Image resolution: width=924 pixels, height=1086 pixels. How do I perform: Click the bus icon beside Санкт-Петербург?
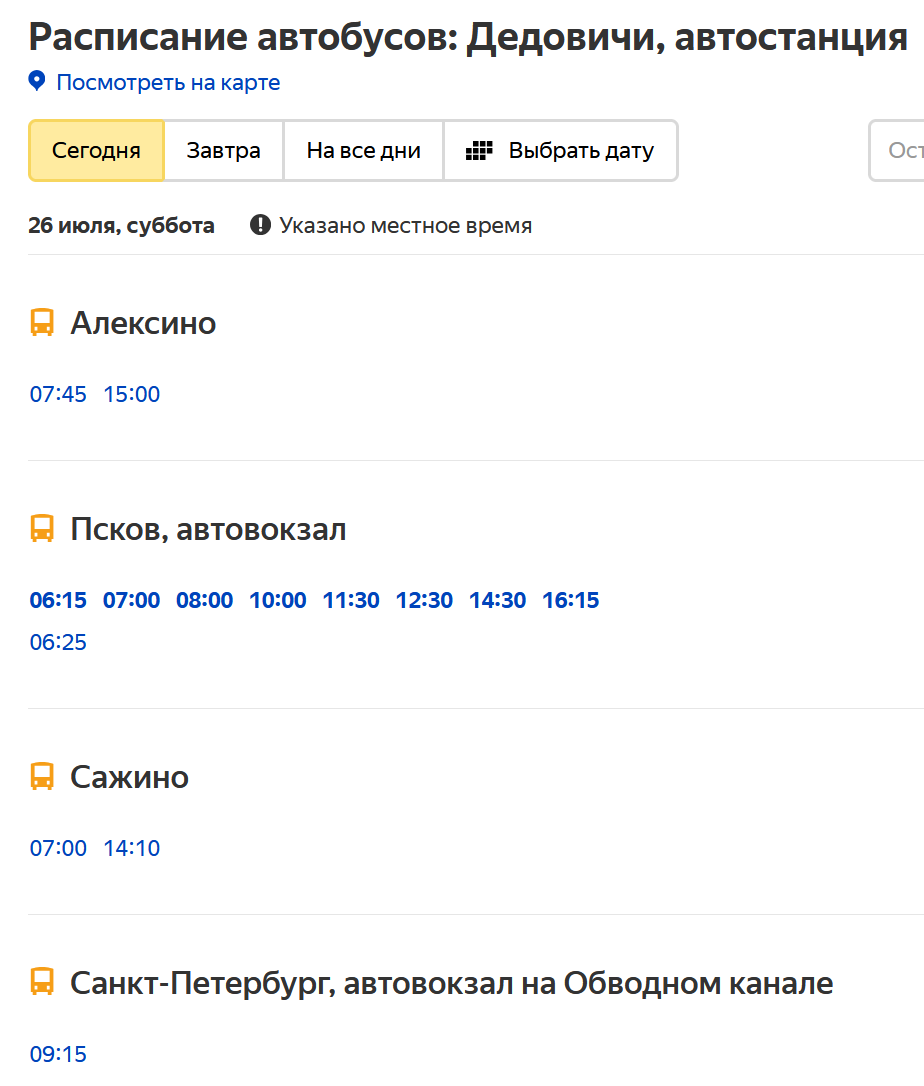(42, 983)
